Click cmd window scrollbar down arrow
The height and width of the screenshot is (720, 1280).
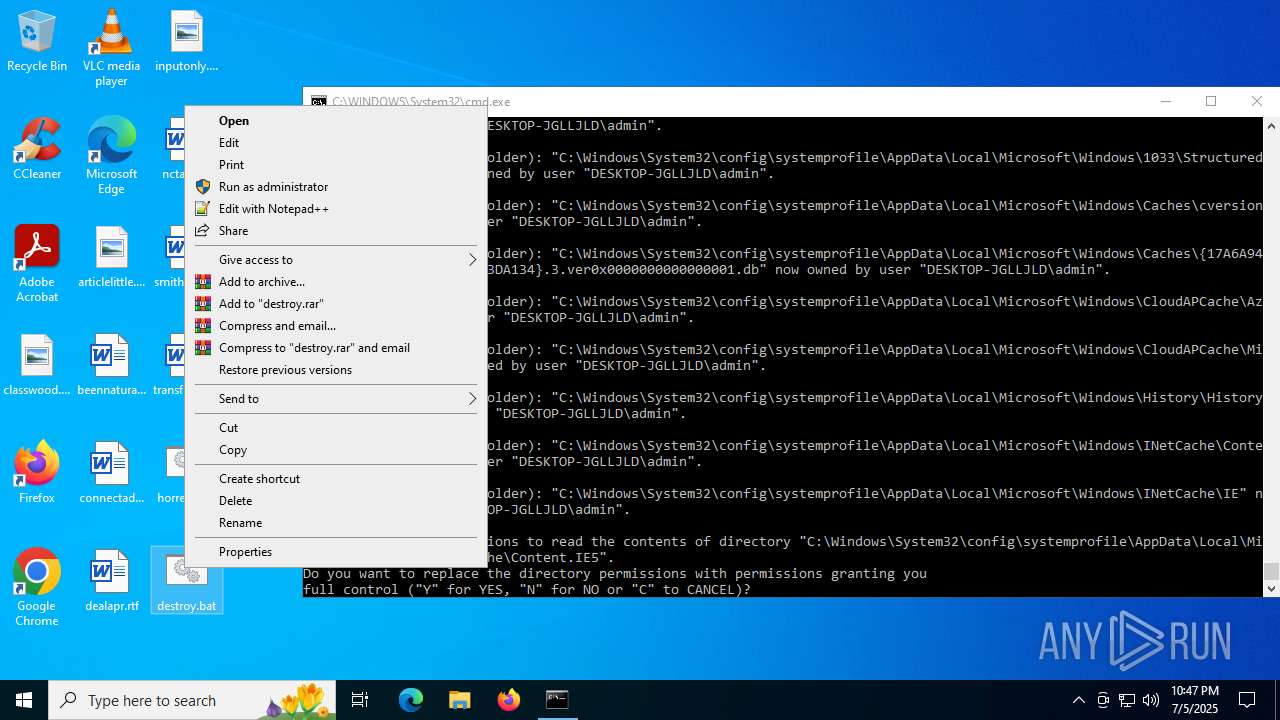pos(1271,588)
